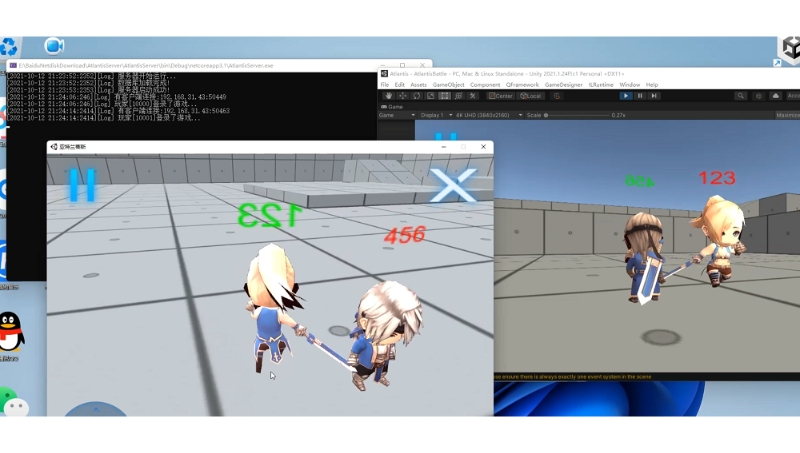
Task: Click the event system warning in status bar
Action: pyautogui.click(x=573, y=377)
